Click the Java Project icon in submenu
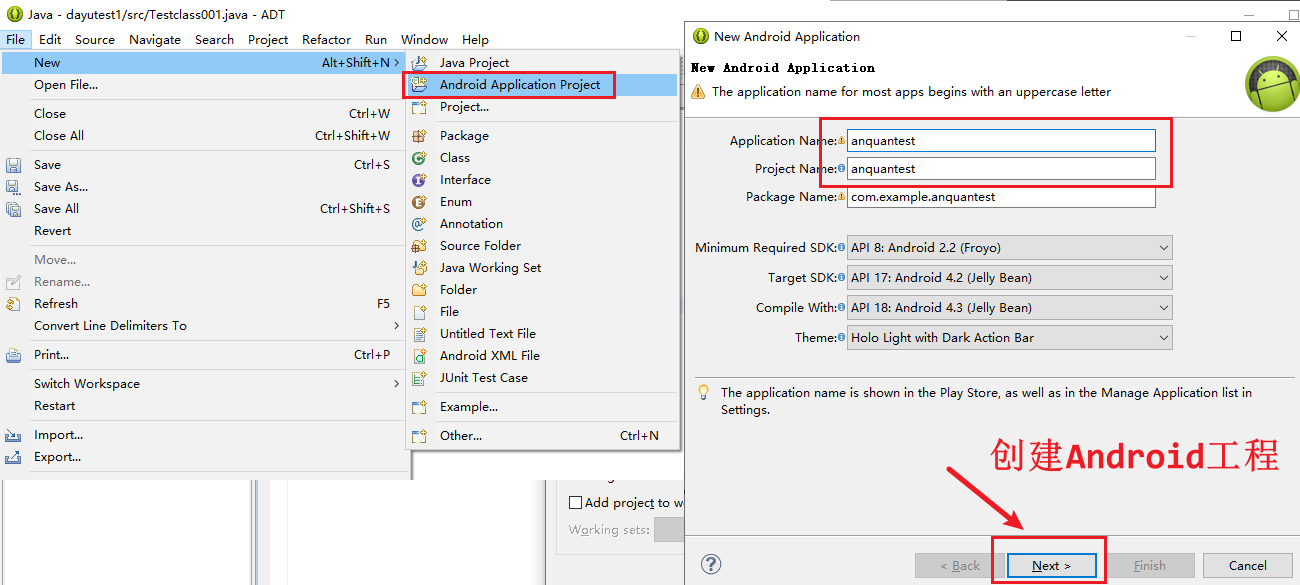The height and width of the screenshot is (585, 1300). 420,62
